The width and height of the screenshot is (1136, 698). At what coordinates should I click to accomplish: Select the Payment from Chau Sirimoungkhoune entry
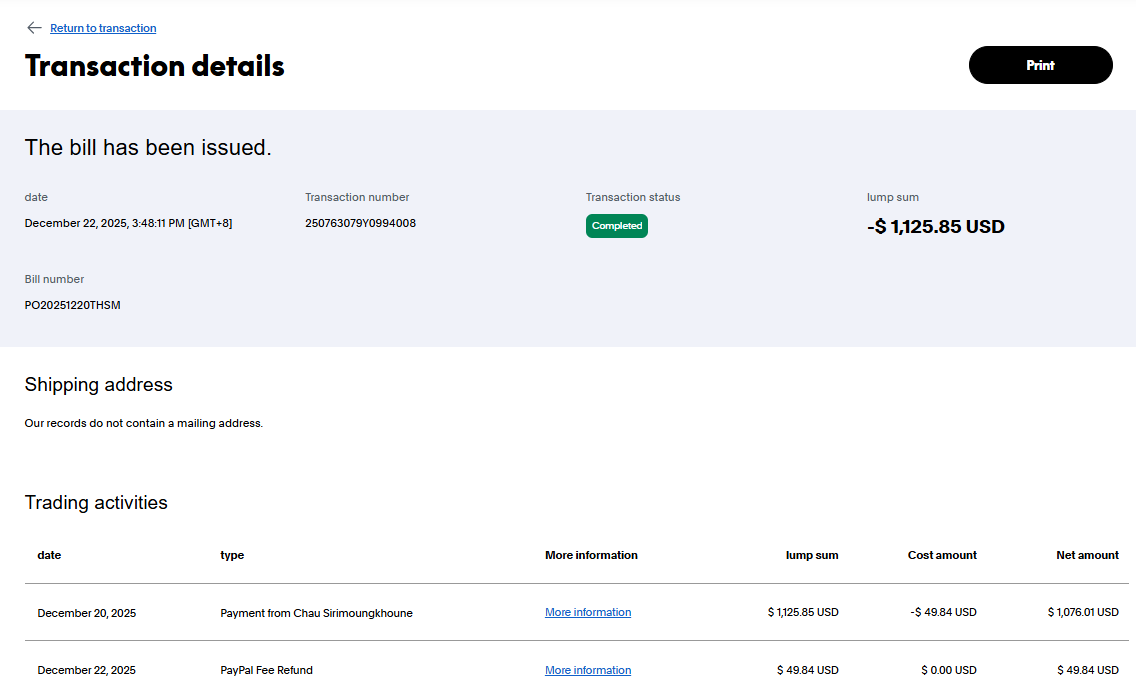tap(316, 613)
